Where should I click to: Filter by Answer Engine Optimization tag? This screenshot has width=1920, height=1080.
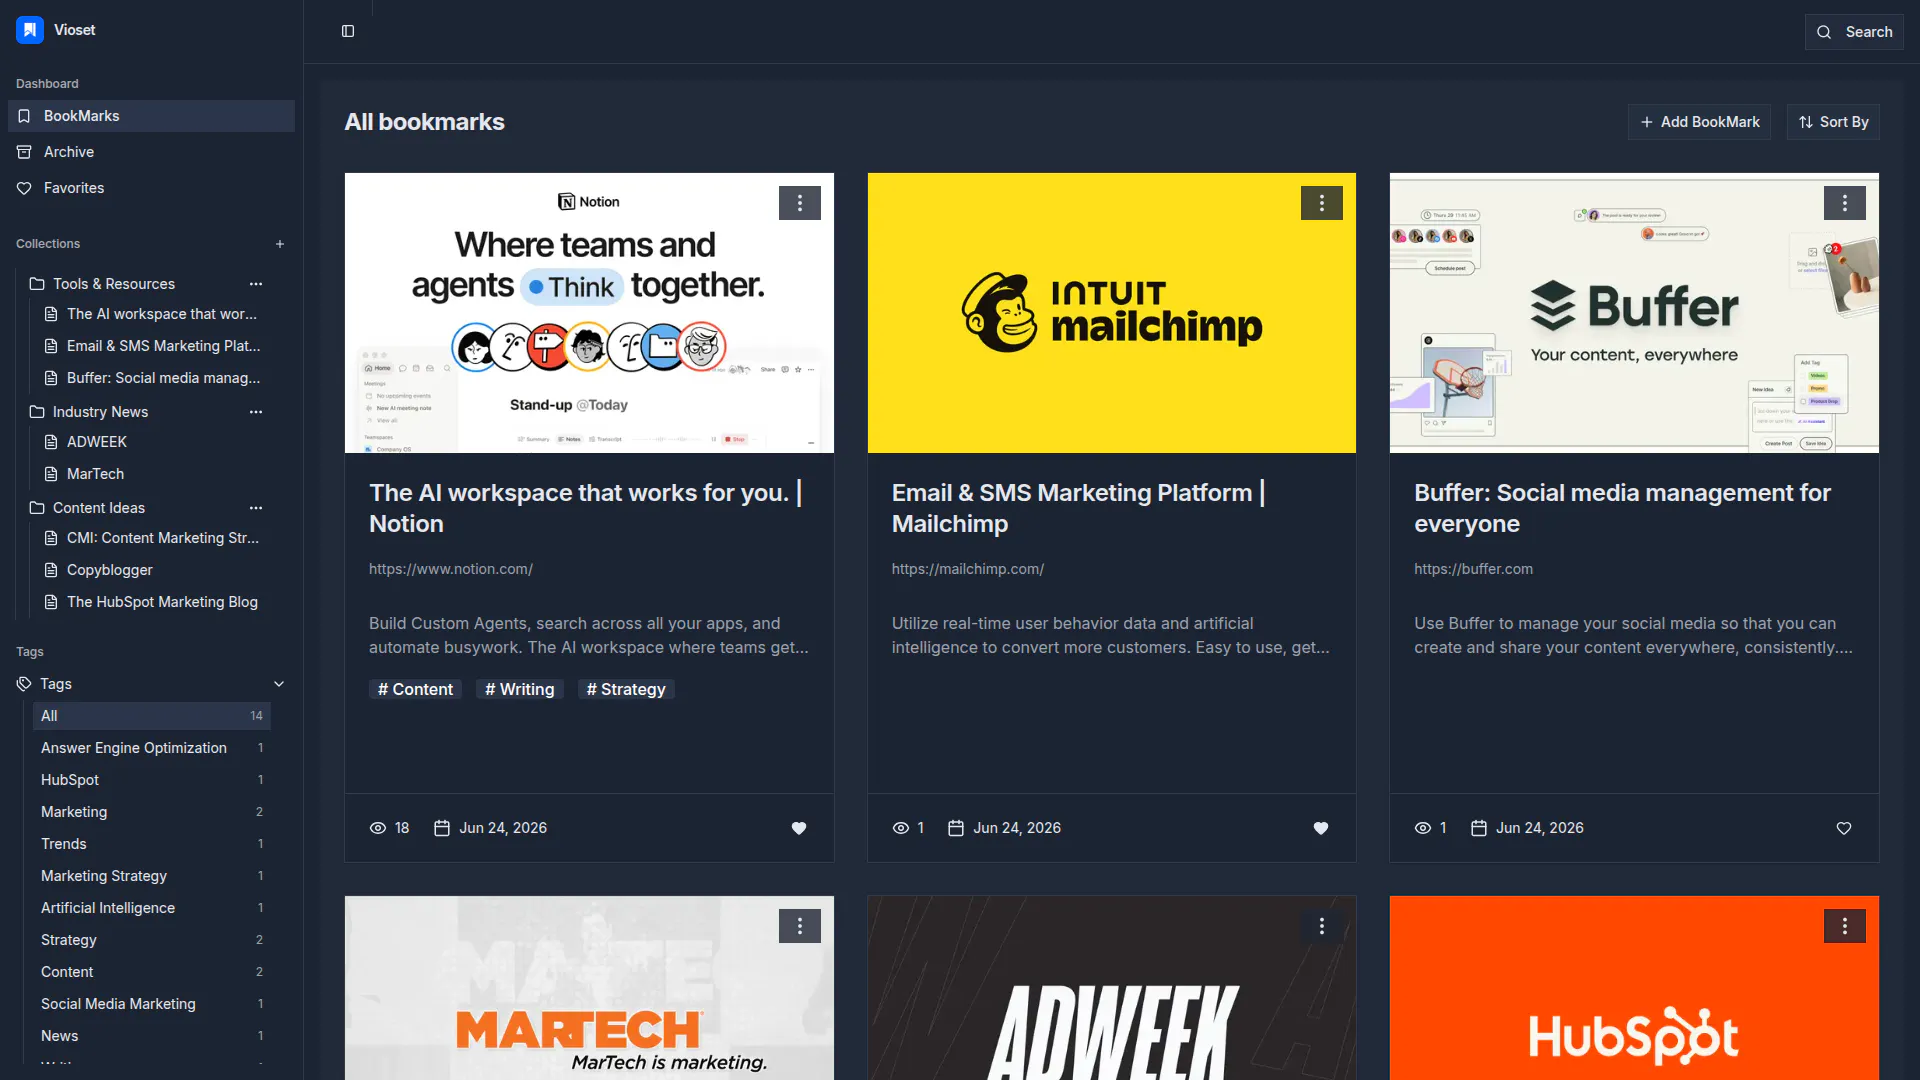tap(152, 748)
